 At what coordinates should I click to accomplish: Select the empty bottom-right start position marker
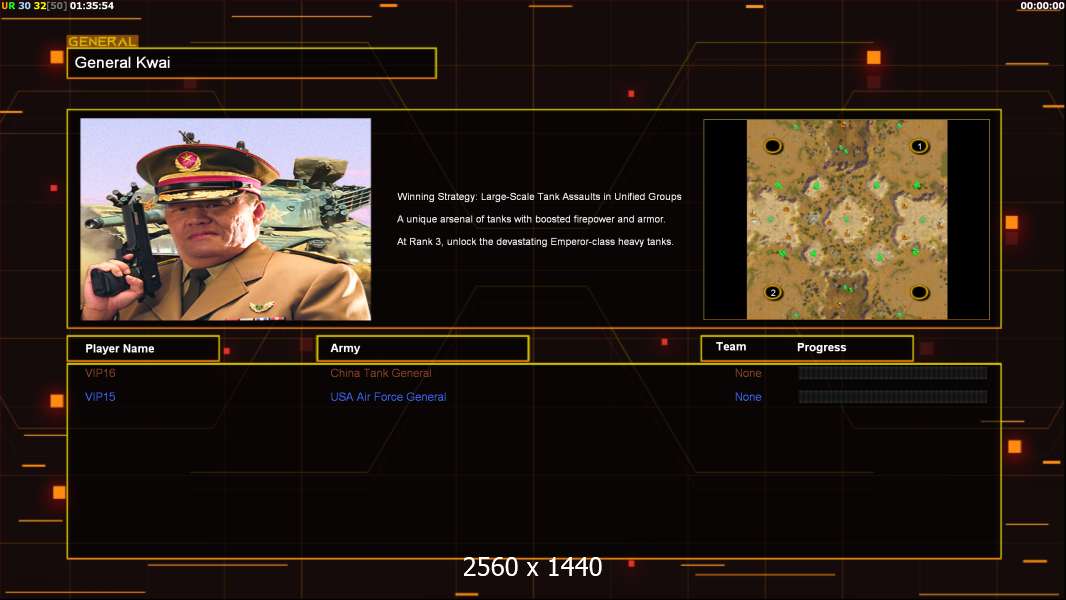[919, 292]
